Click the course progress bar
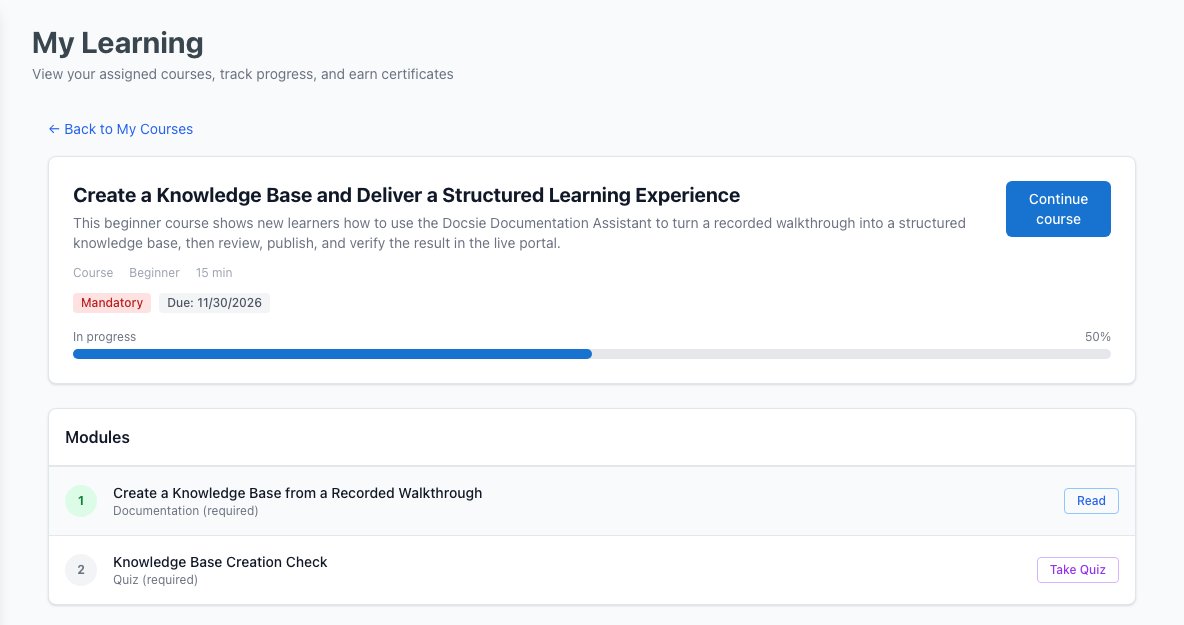The image size is (1184, 625). 591,354
